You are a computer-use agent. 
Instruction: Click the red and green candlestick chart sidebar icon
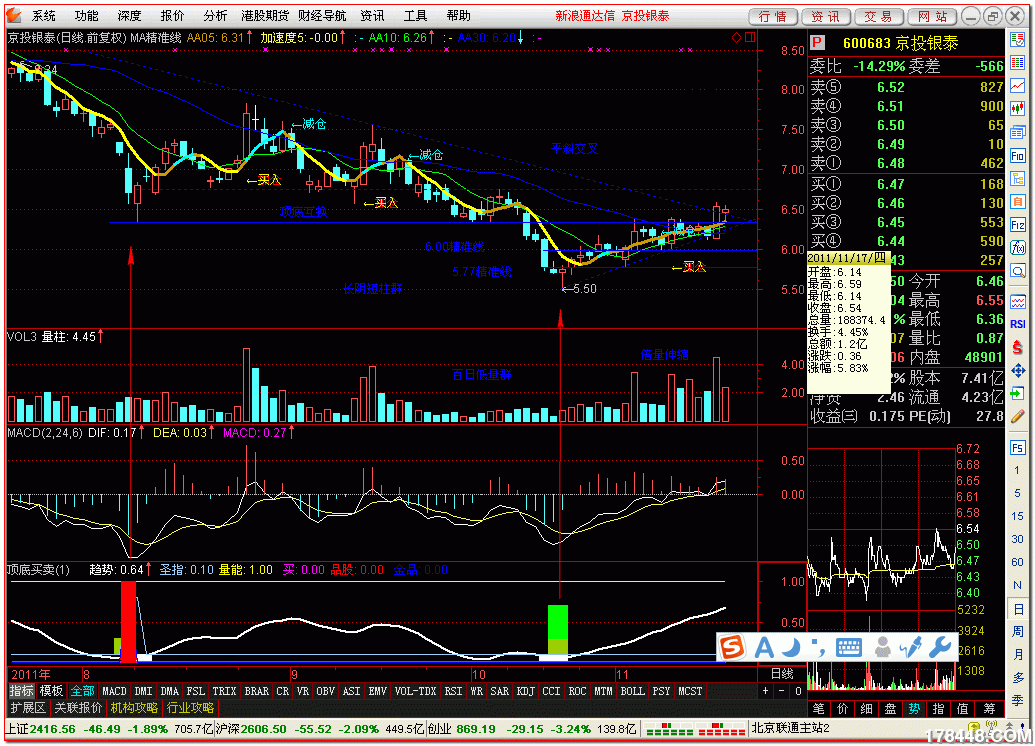point(1017,108)
